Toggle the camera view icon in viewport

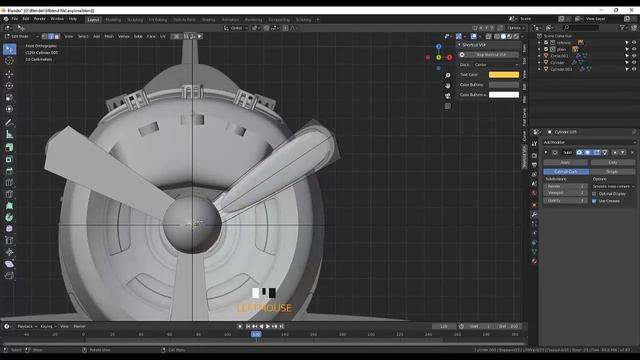coord(448,96)
